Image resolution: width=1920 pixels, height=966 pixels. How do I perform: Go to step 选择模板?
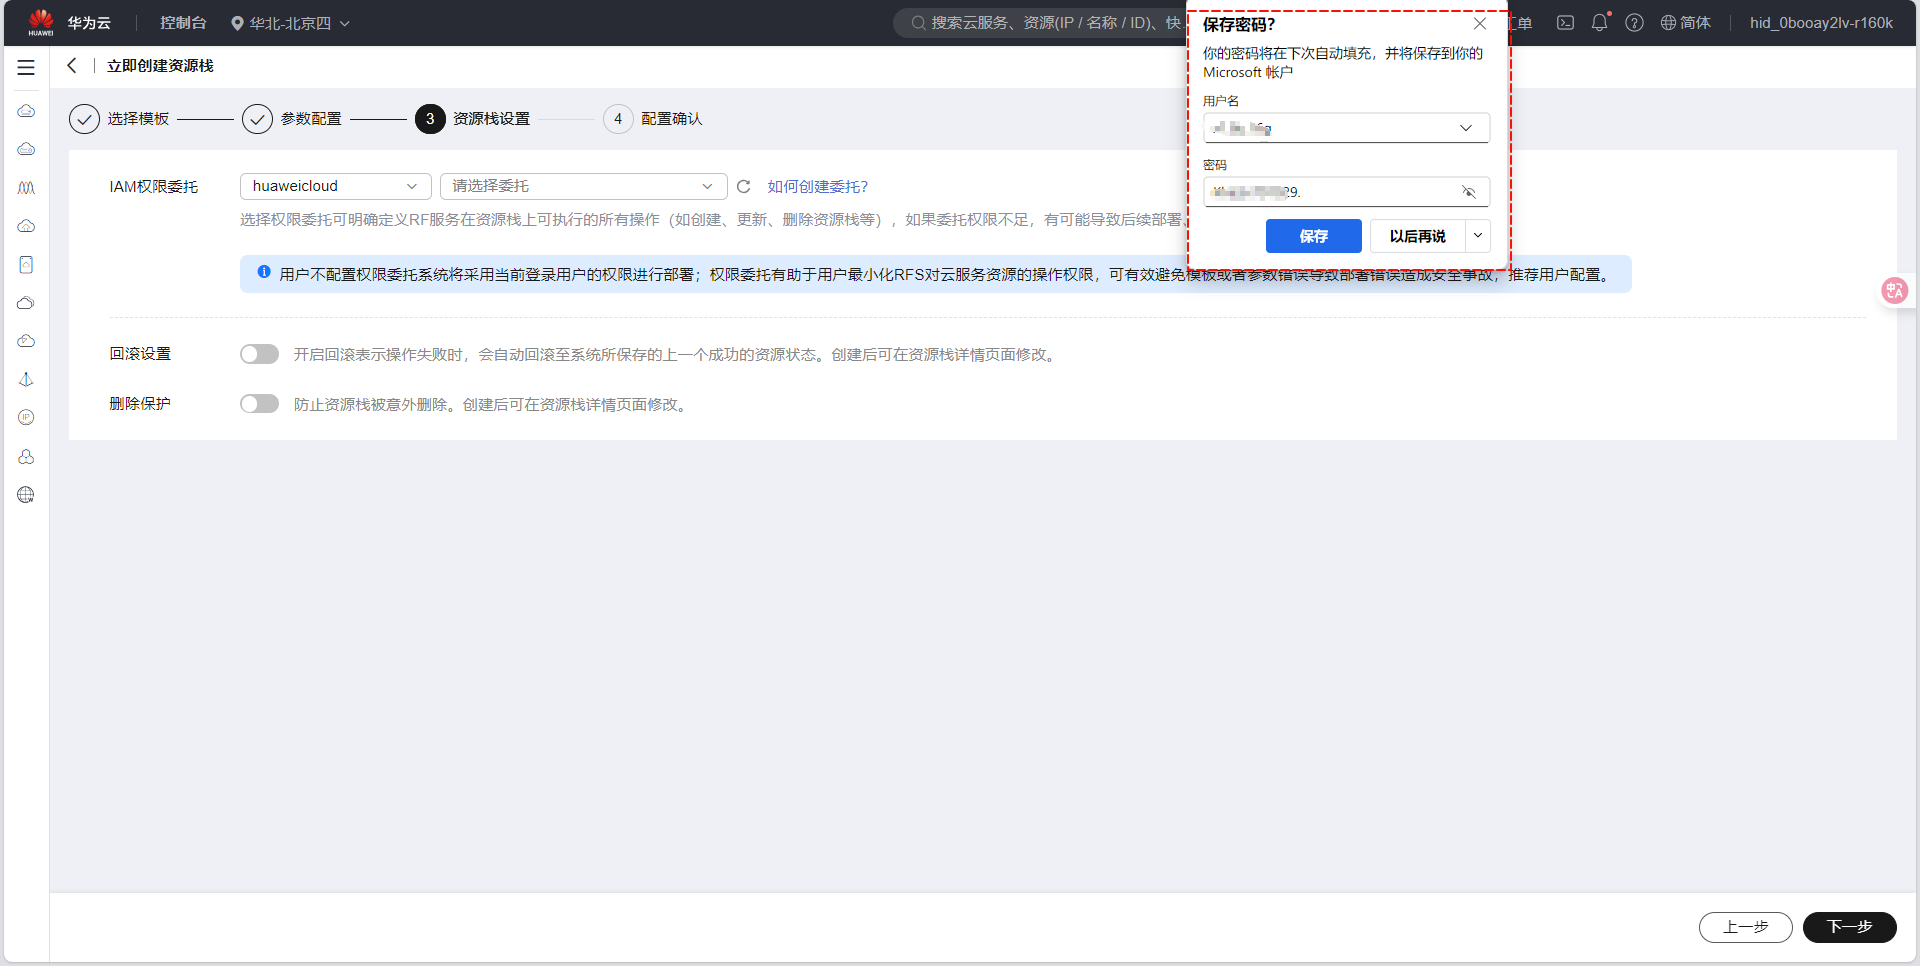[119, 118]
